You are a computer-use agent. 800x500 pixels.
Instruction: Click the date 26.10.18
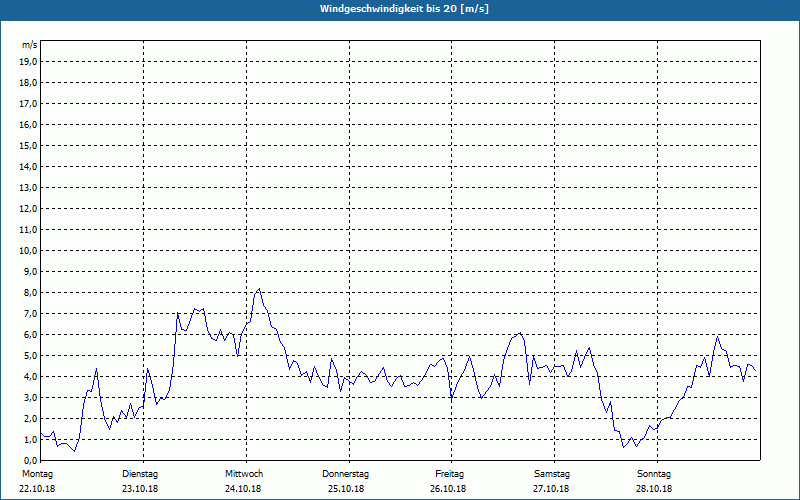pos(448,489)
